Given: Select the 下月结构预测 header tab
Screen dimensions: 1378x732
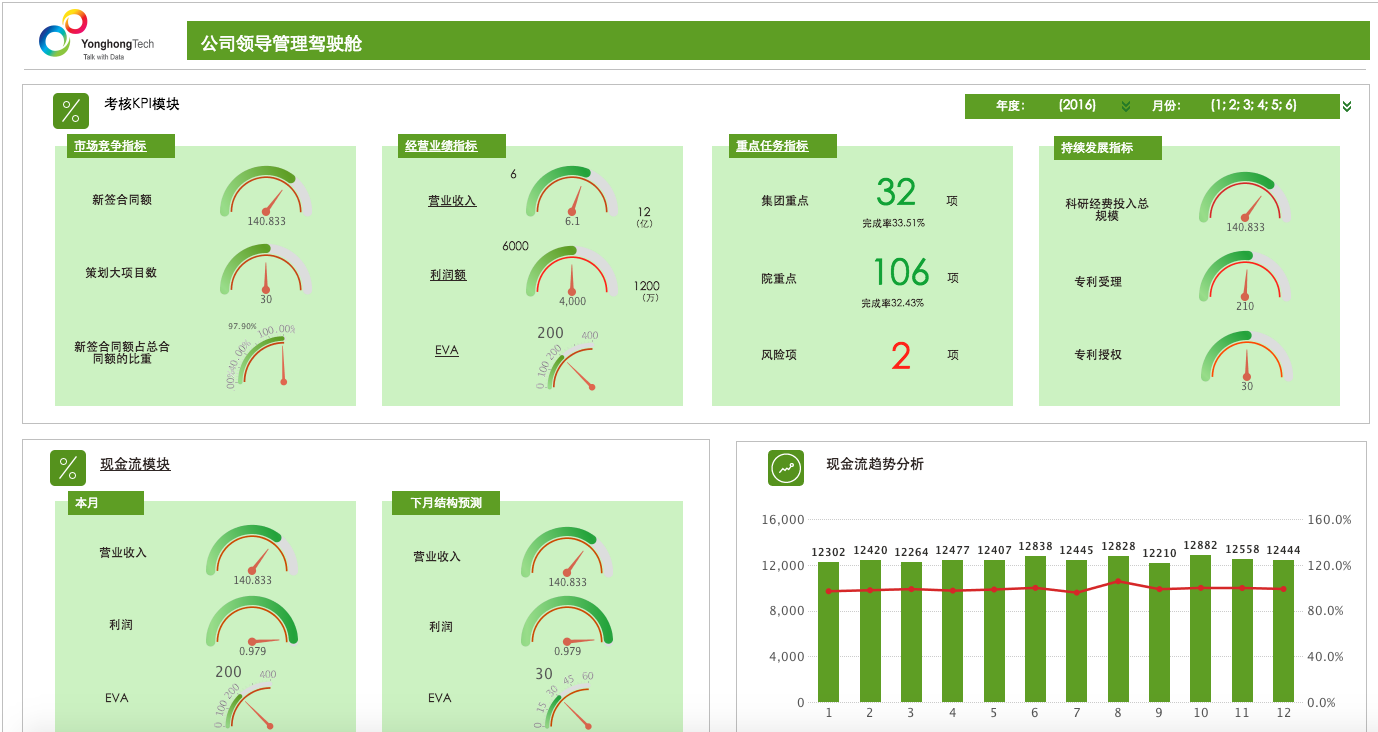Looking at the screenshot, I should tap(446, 503).
